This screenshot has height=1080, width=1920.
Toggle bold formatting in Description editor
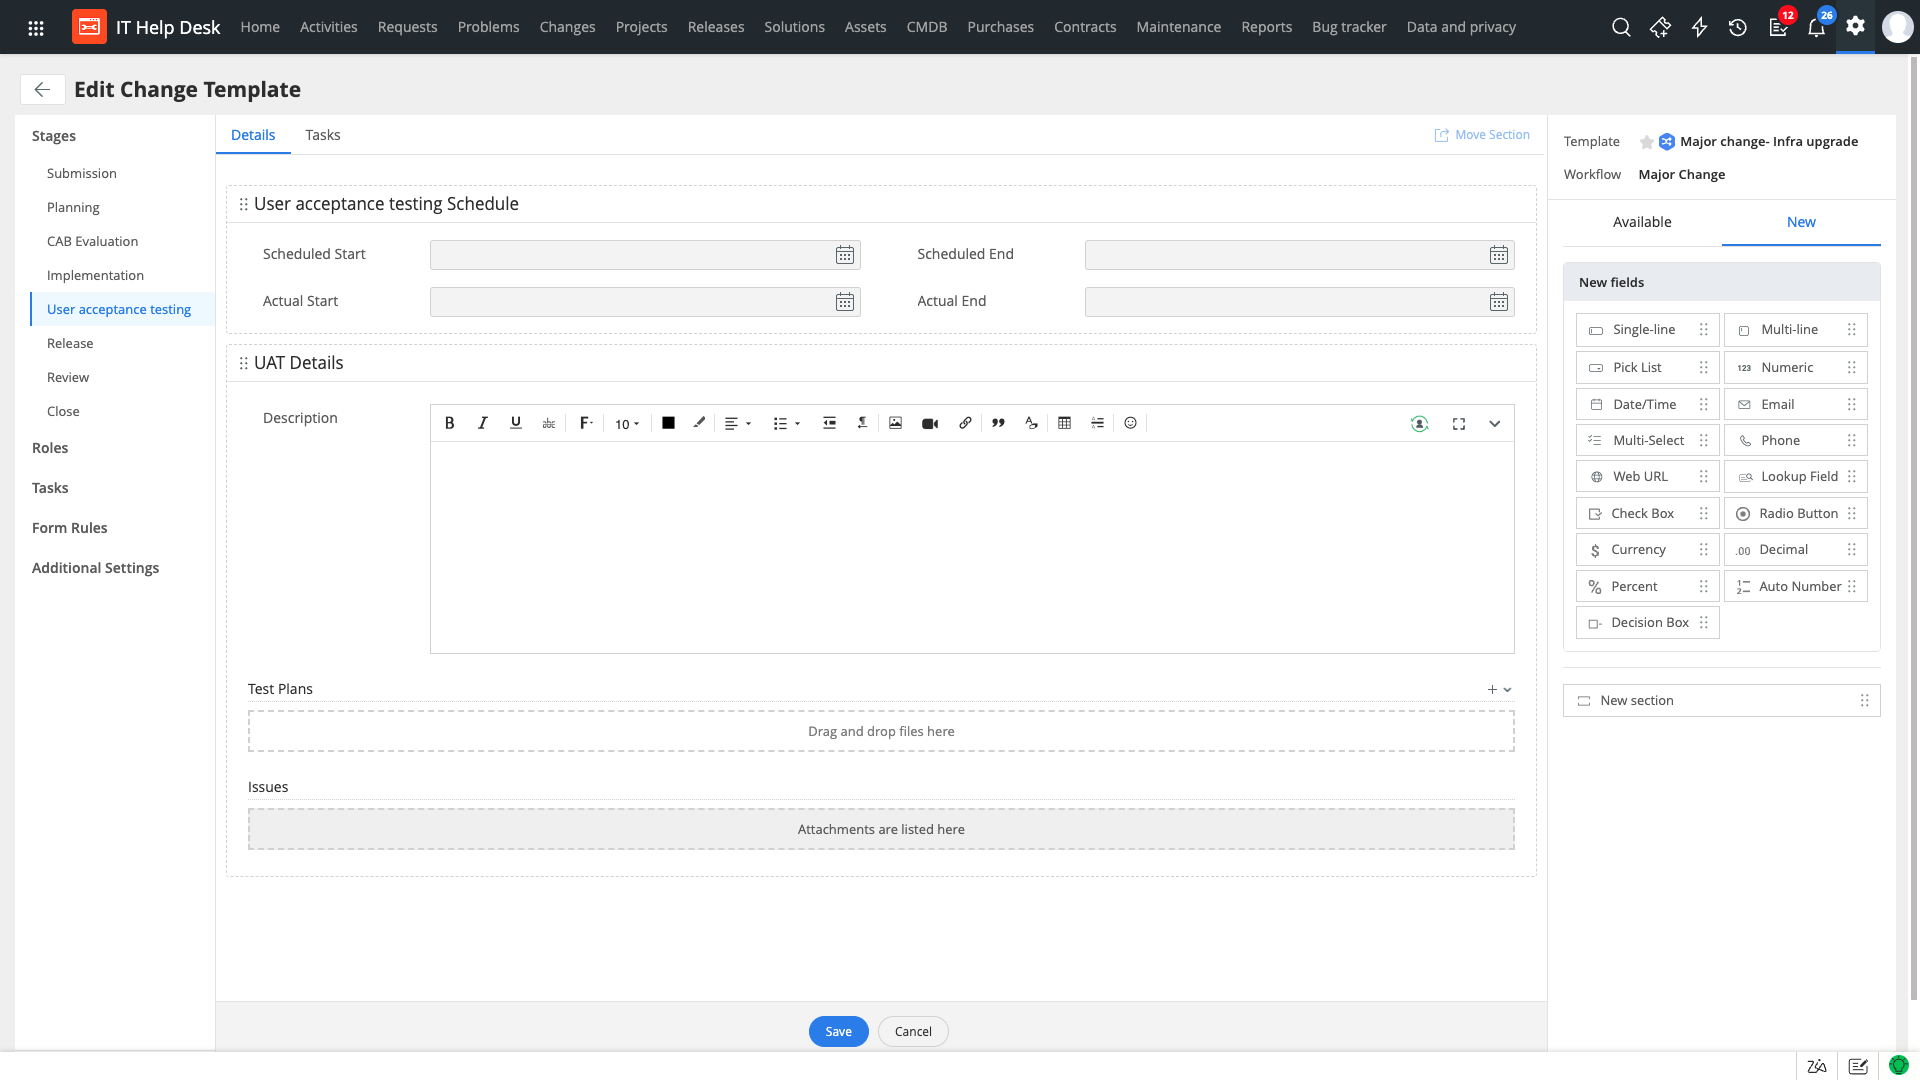[450, 423]
